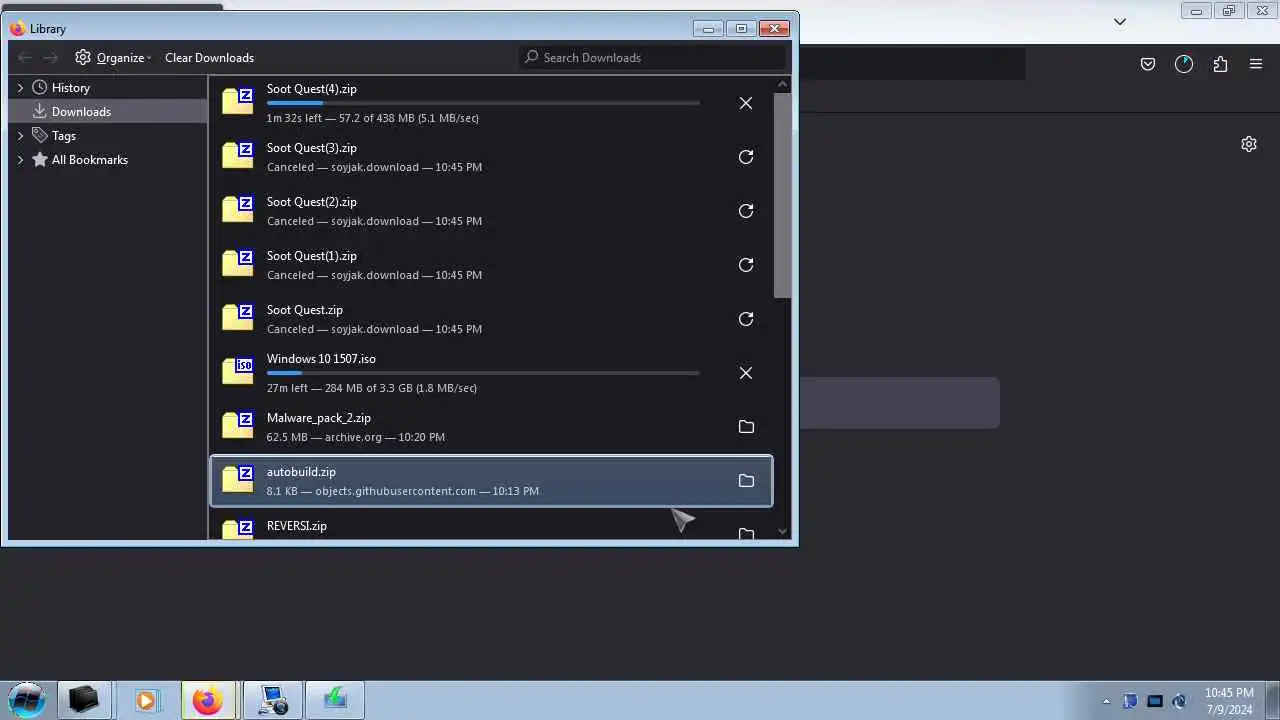Expand the Tags tree item
The image size is (1280, 720).
pos(20,136)
